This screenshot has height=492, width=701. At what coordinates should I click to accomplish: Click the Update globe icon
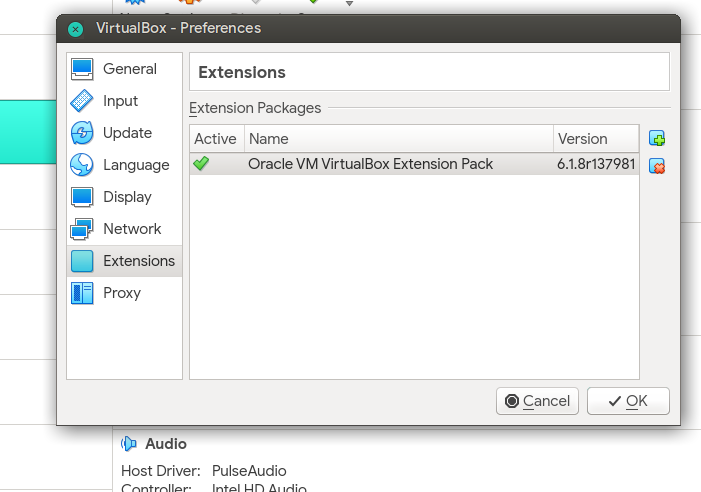[x=83, y=133]
